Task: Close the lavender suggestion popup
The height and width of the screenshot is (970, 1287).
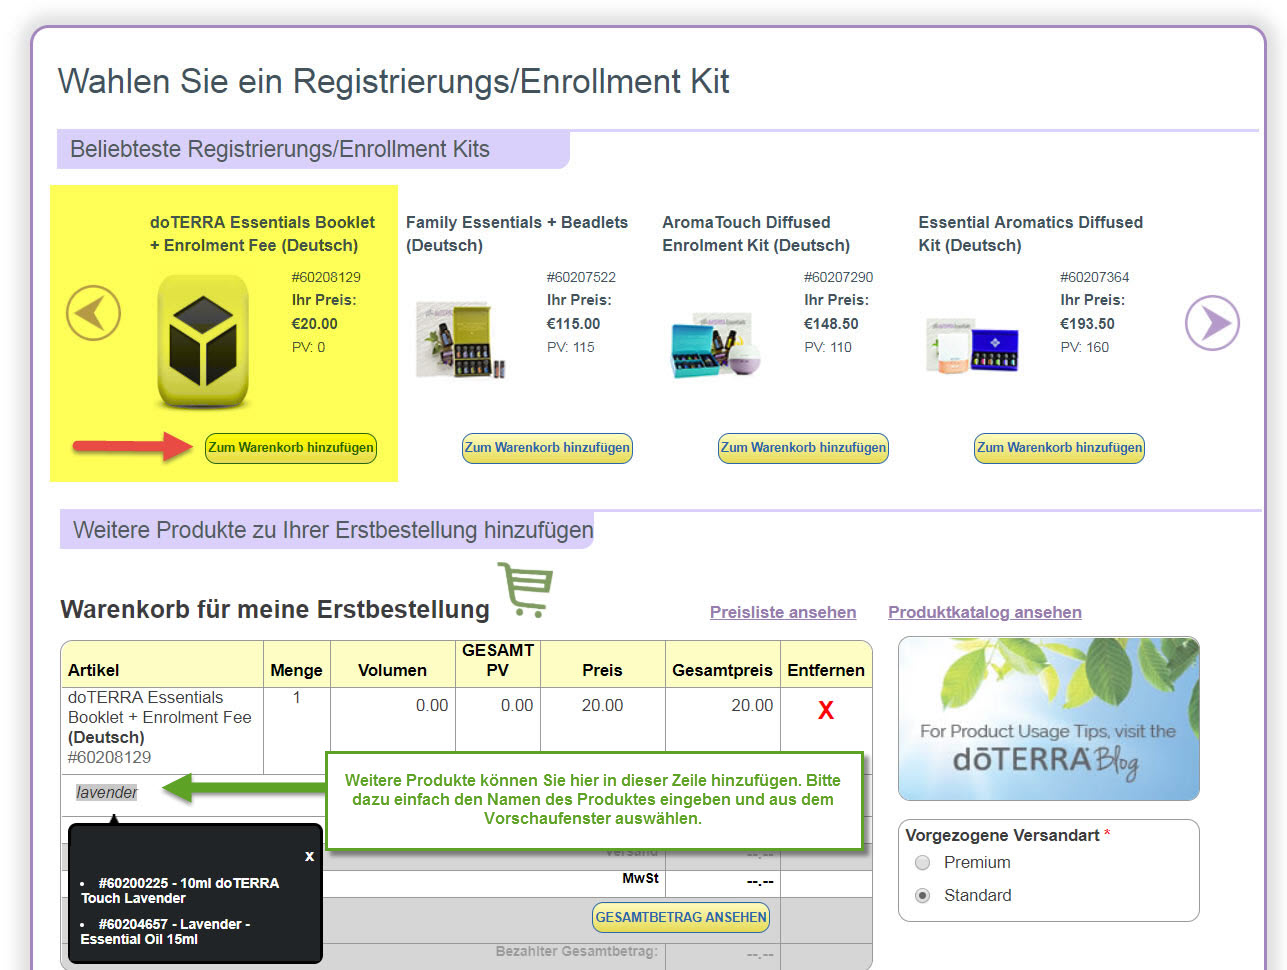Action: 309,856
